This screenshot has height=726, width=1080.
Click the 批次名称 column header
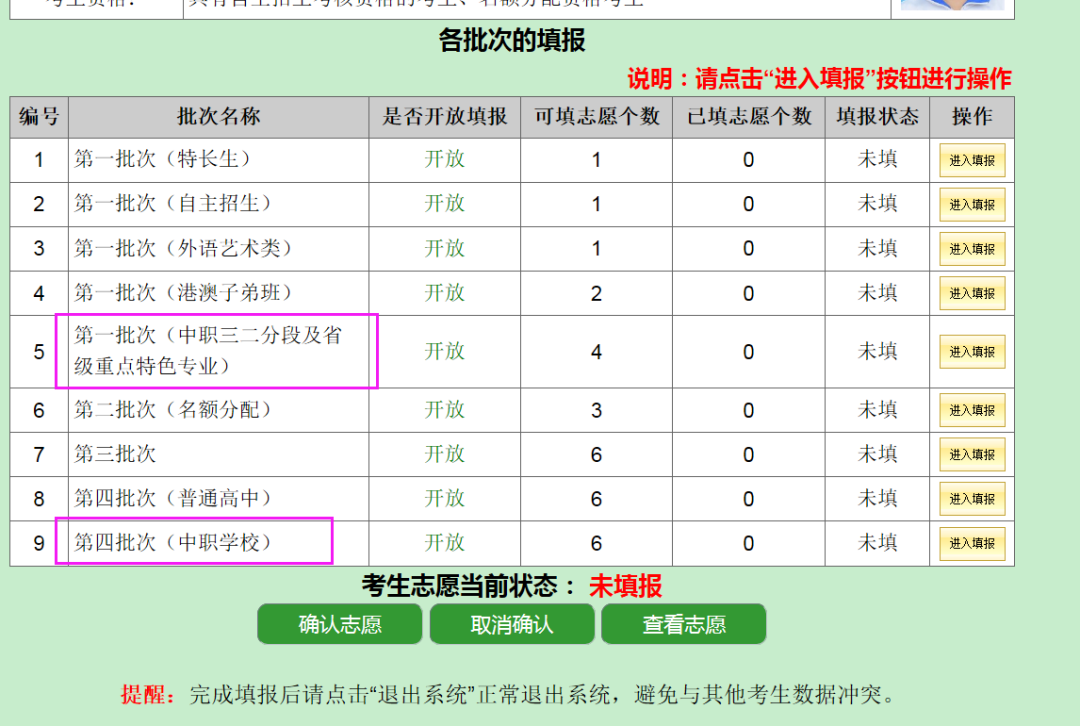[218, 116]
